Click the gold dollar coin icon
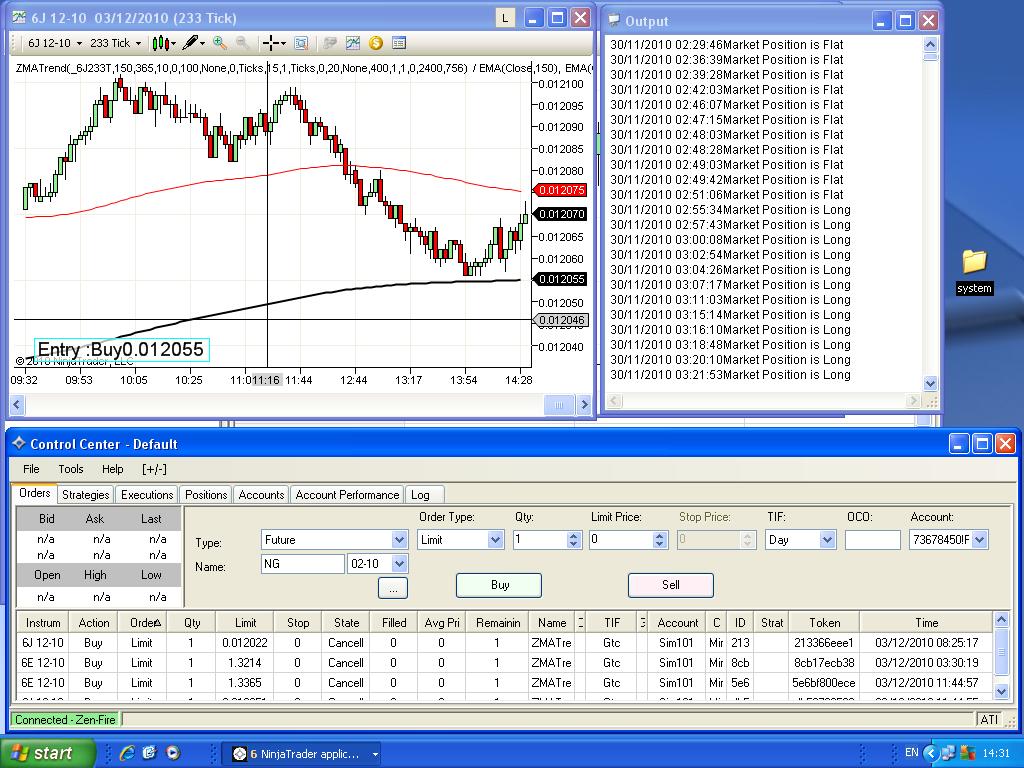 [x=376, y=43]
